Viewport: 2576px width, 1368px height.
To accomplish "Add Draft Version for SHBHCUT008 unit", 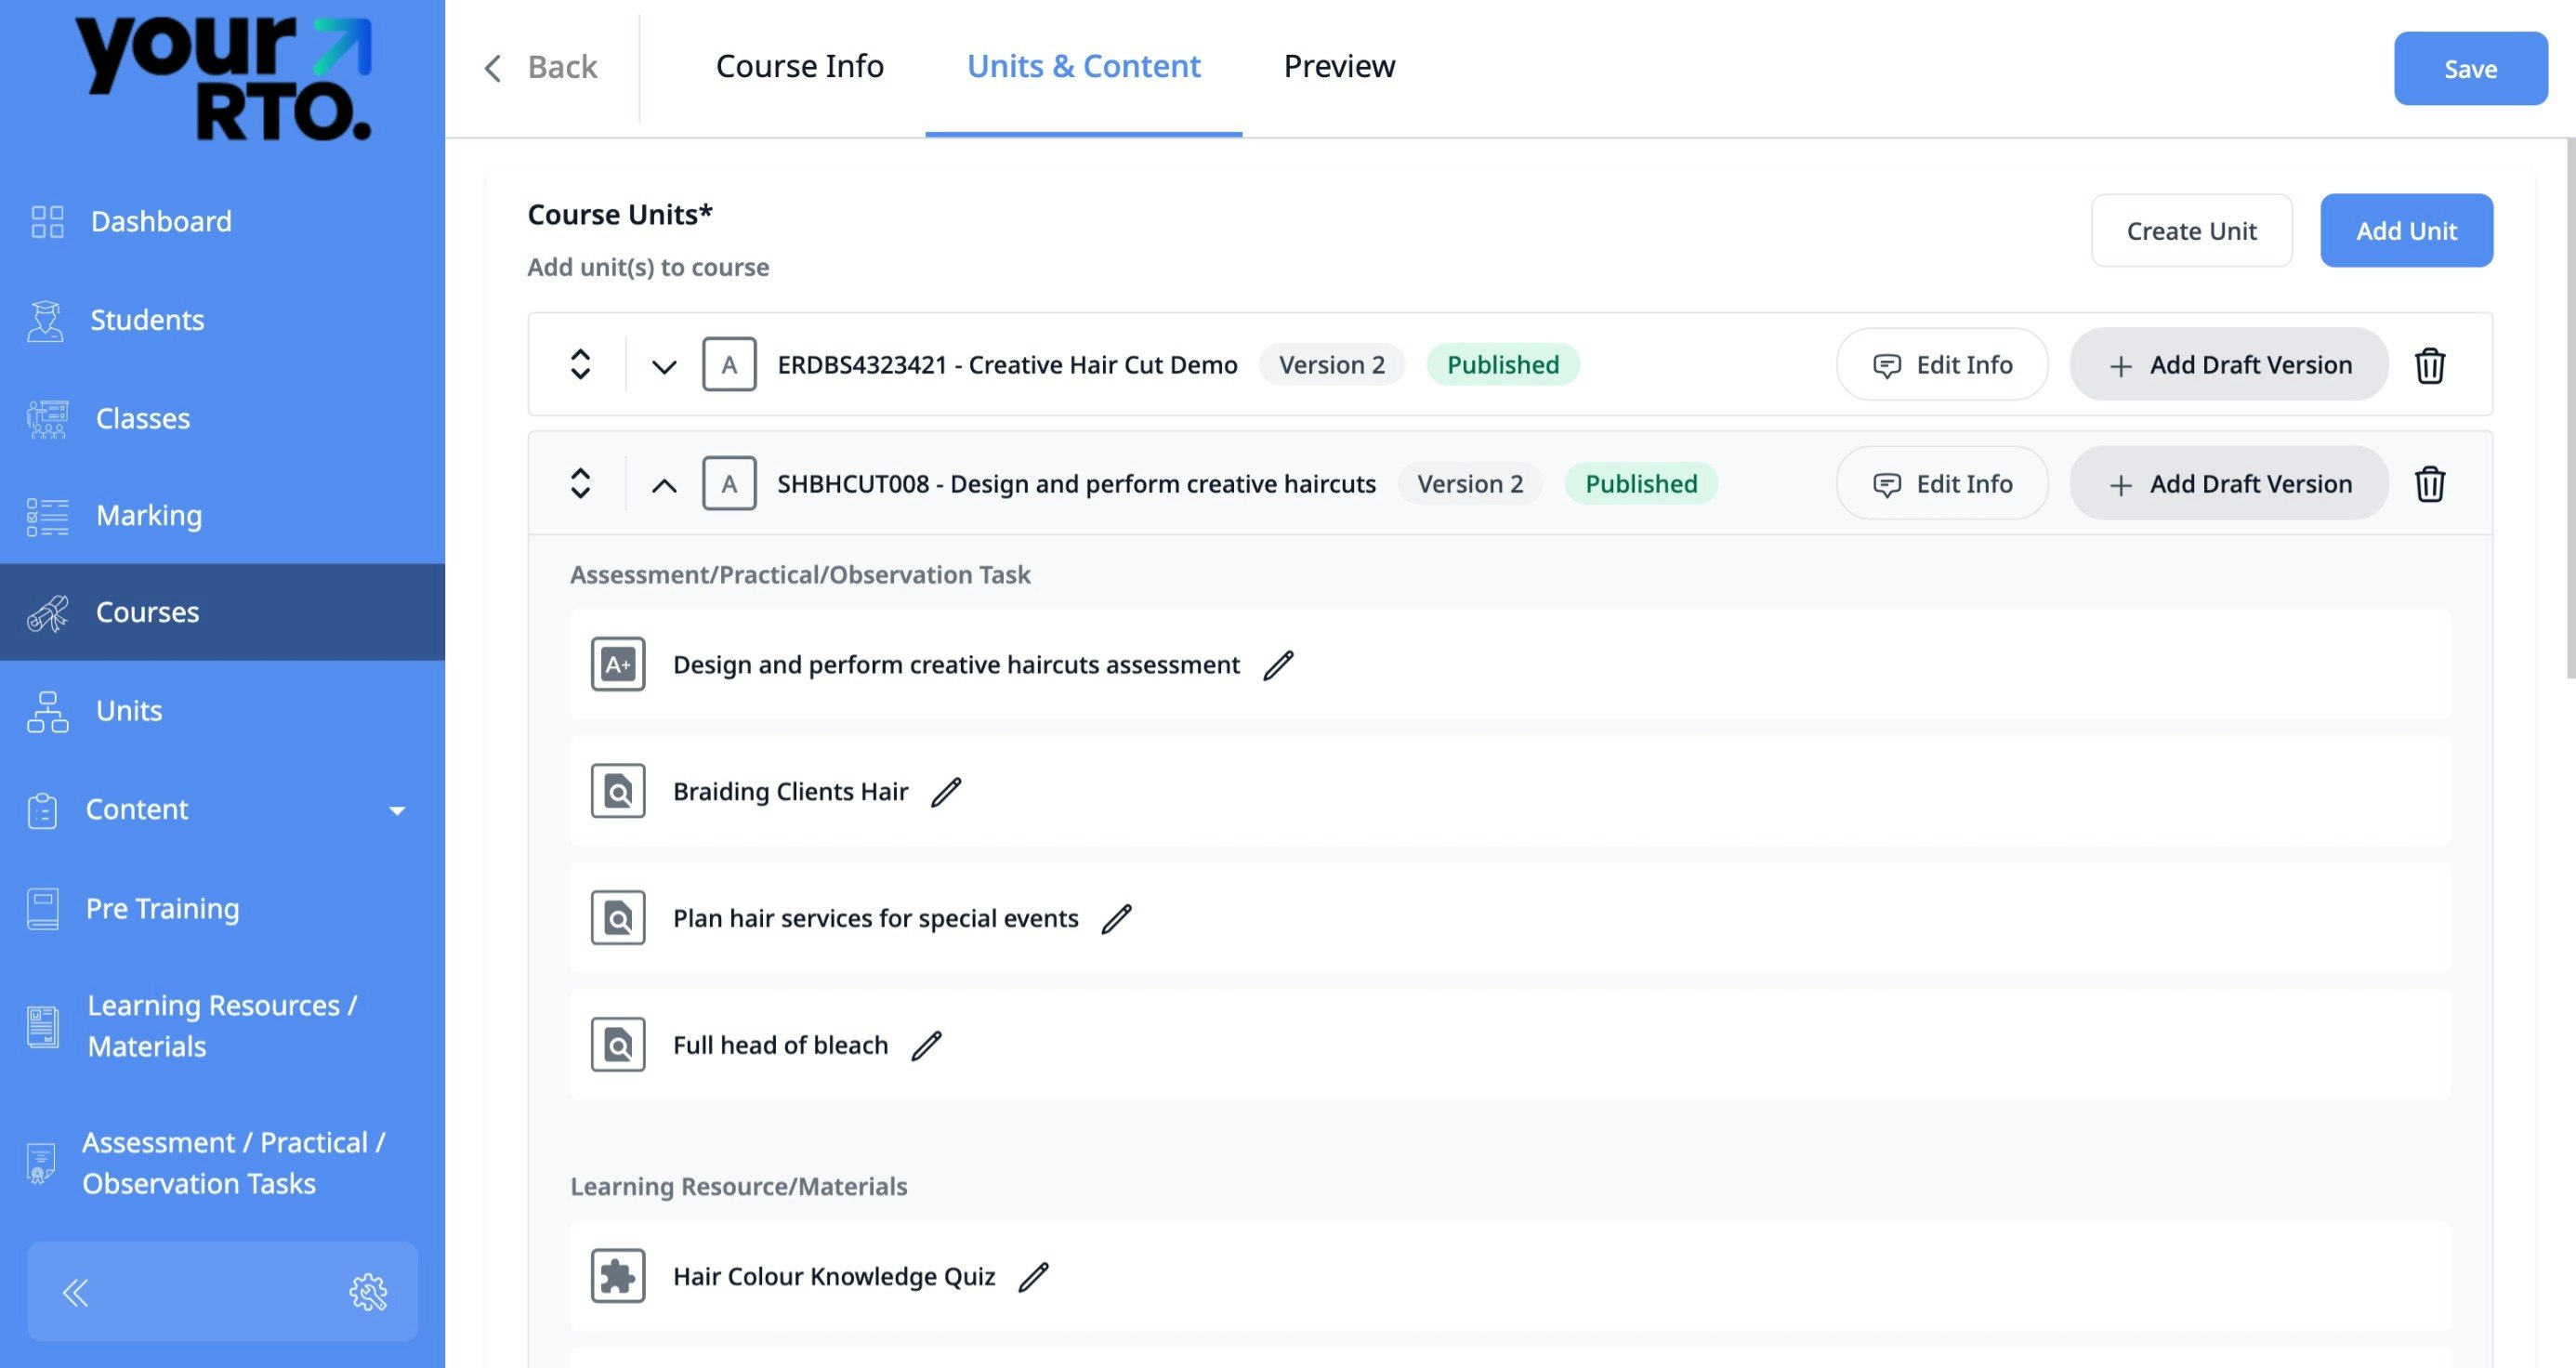I will pos(2229,483).
